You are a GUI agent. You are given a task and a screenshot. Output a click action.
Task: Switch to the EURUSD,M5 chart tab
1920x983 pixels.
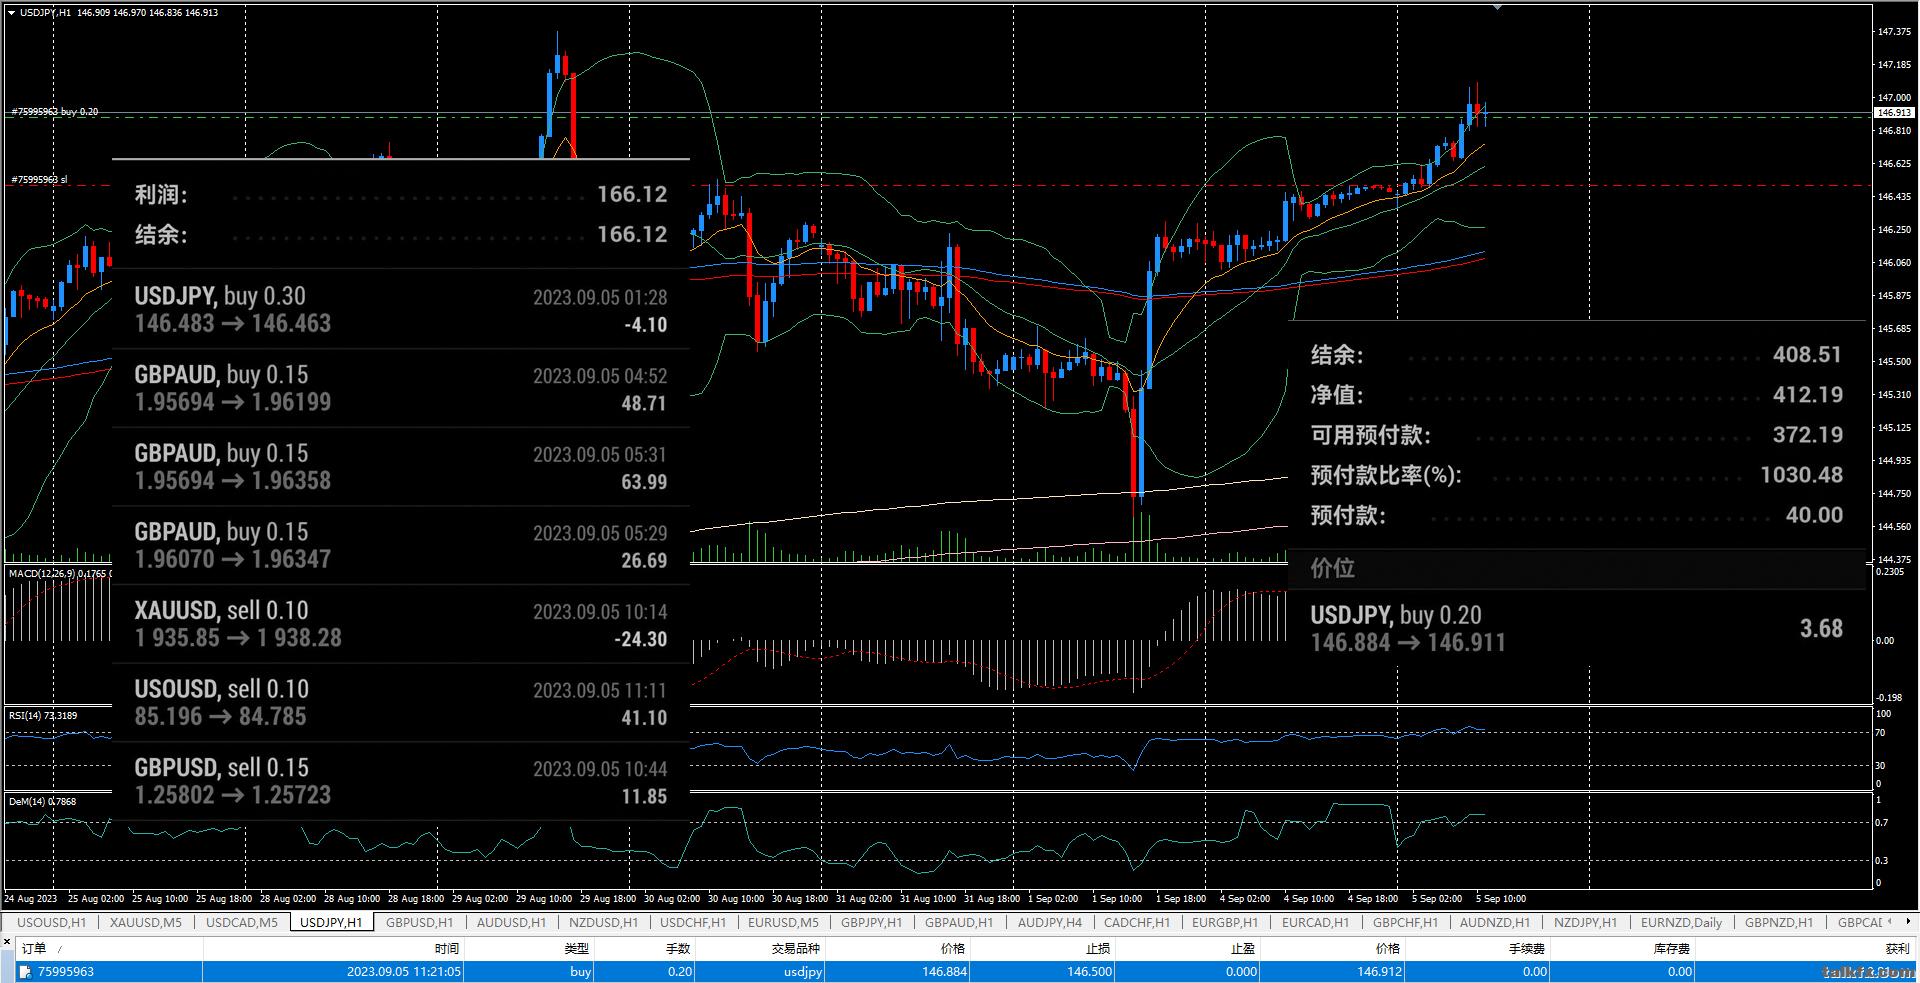pos(783,922)
